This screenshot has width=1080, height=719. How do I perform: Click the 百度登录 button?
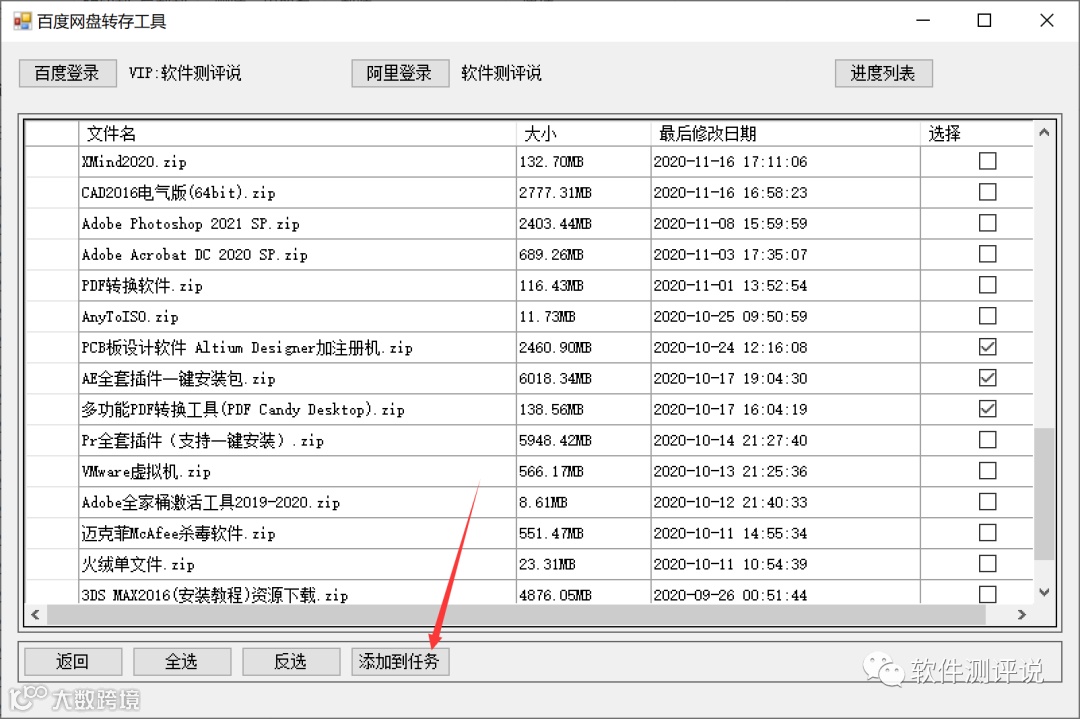[x=67, y=73]
